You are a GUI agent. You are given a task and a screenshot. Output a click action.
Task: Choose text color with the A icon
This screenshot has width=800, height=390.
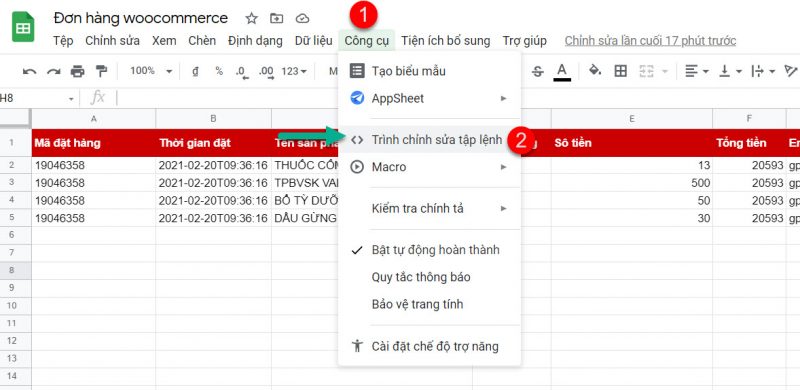562,71
